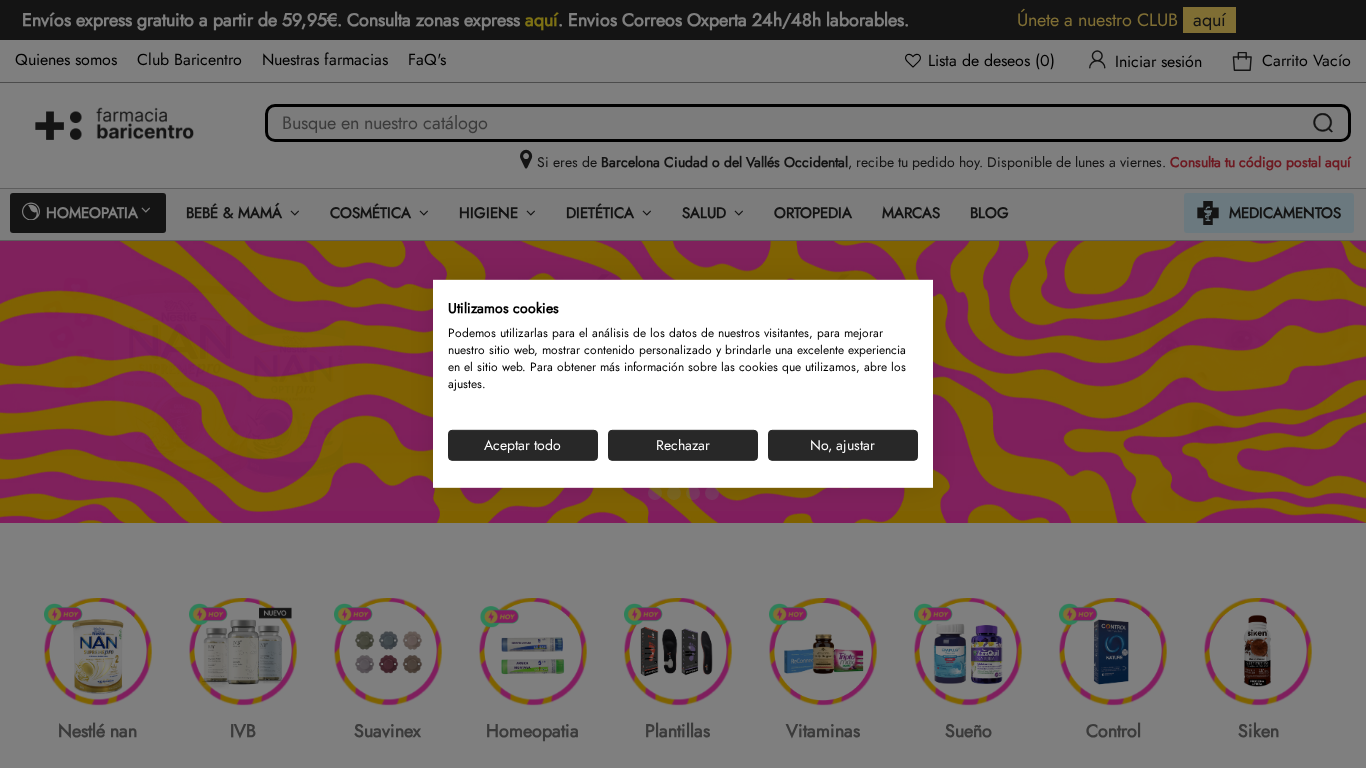Open the Nestlé nan category circle
This screenshot has width=1366, height=768.
point(98,651)
